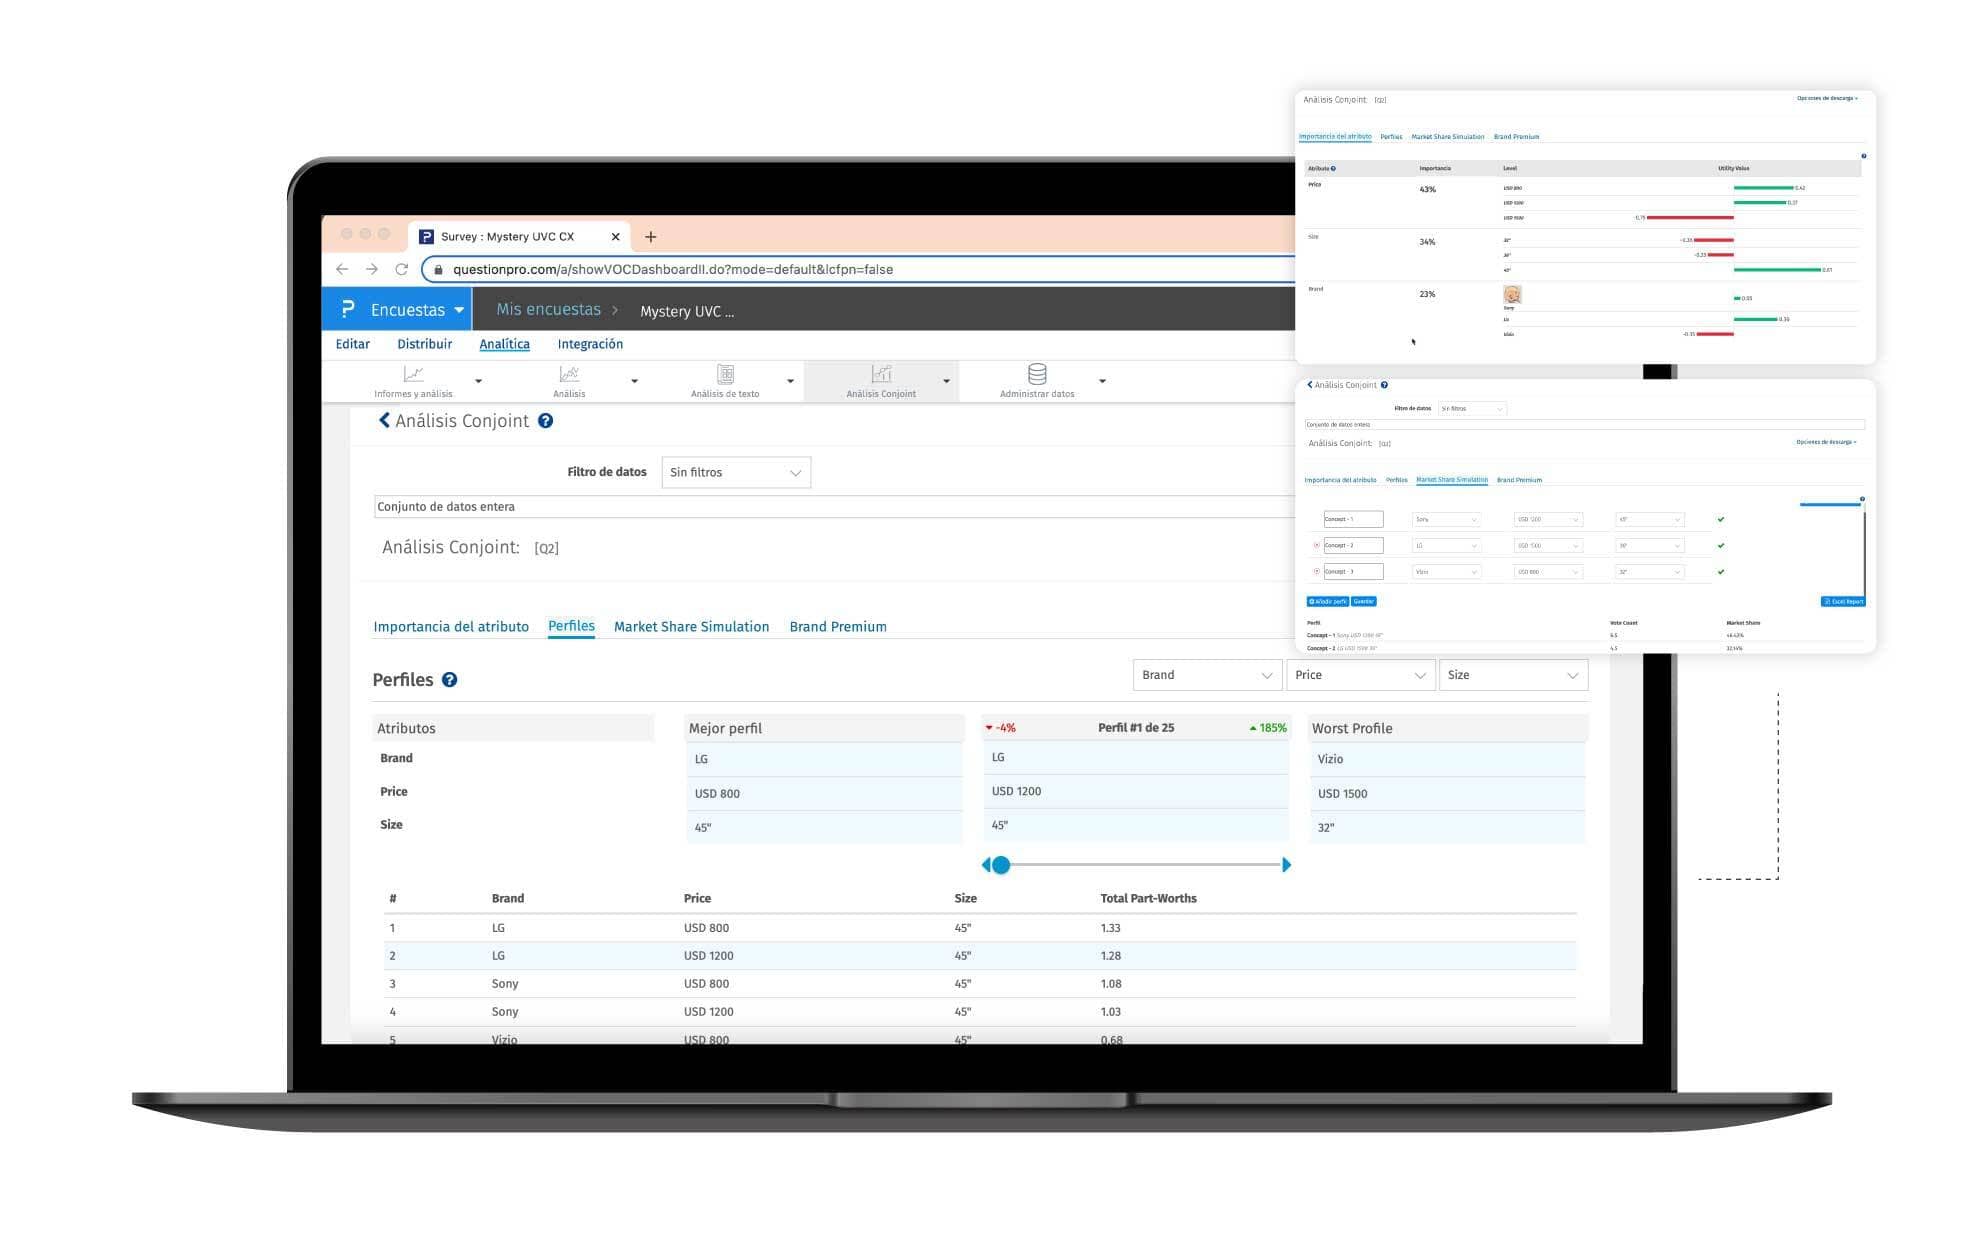The width and height of the screenshot is (1973, 1257).
Task: Click the help icon beside Perfiles heading
Action: [x=450, y=680]
